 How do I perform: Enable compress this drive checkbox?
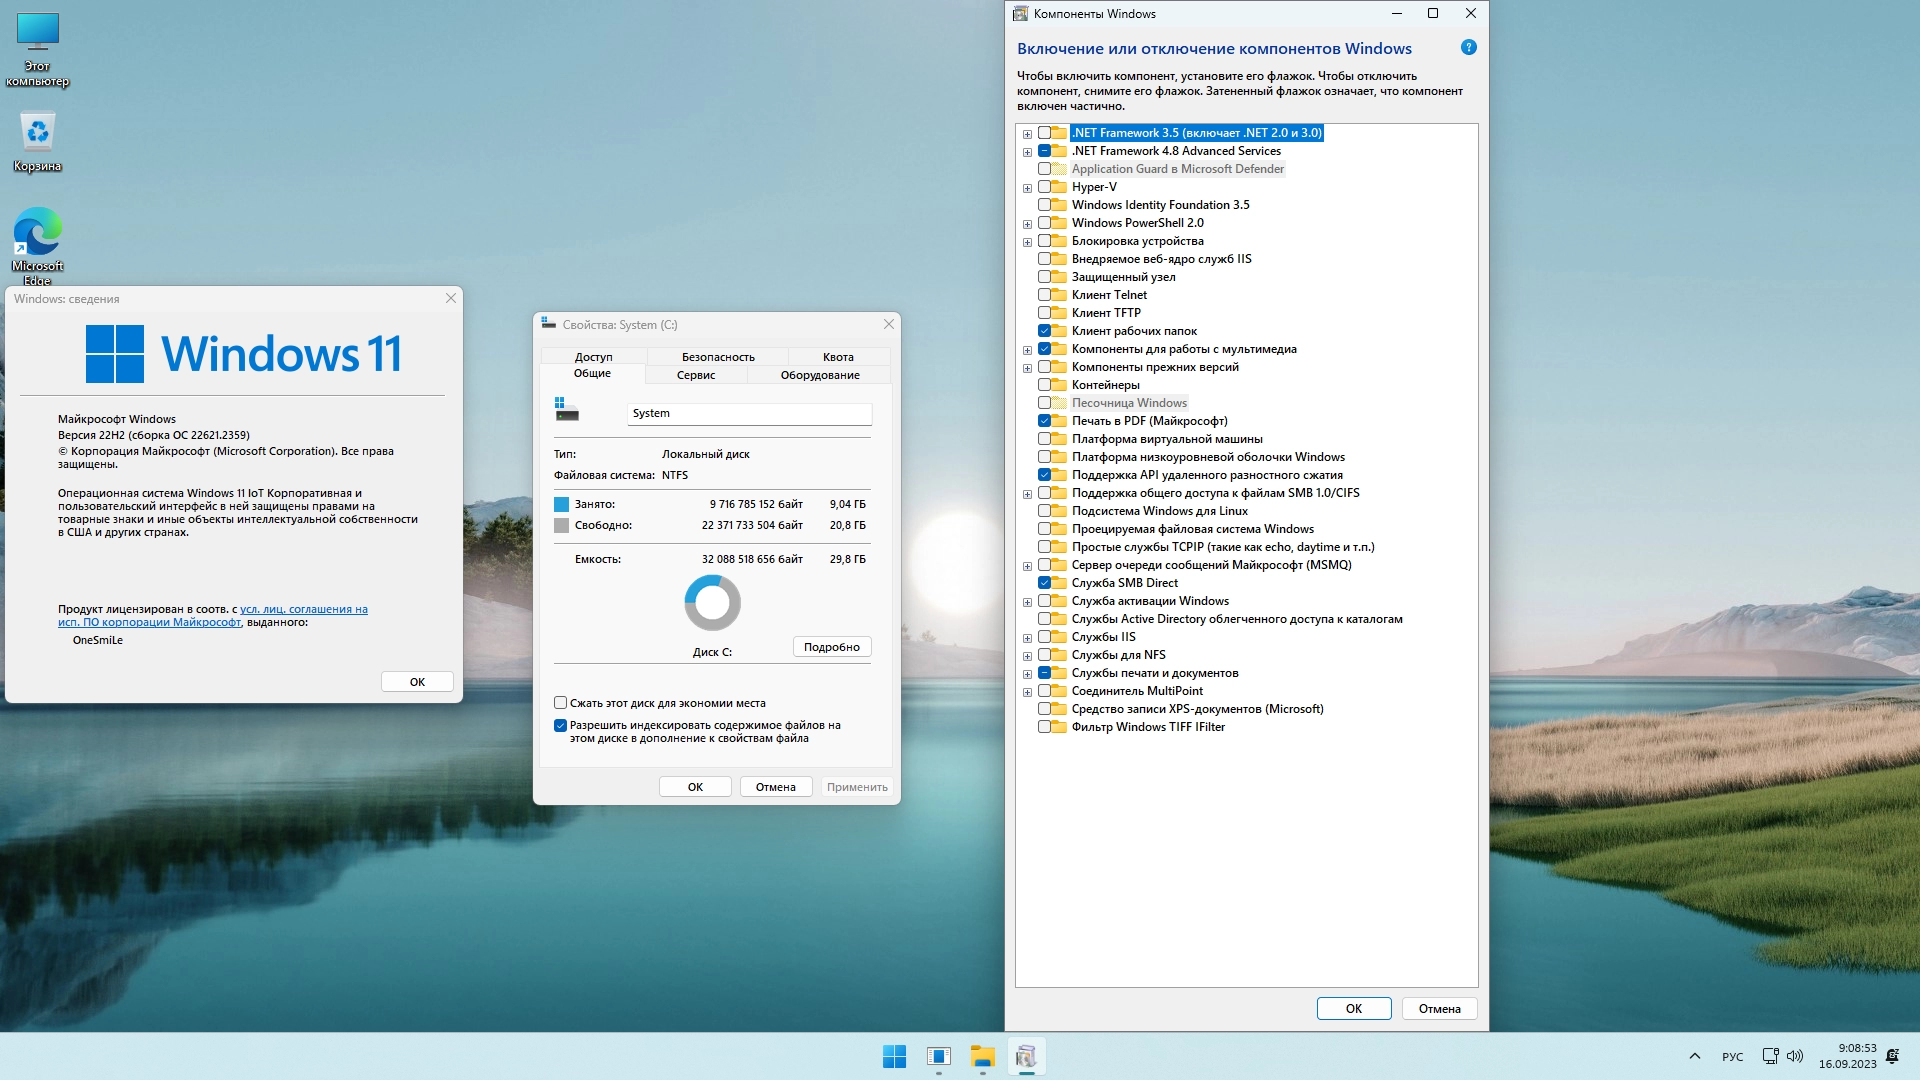click(561, 703)
